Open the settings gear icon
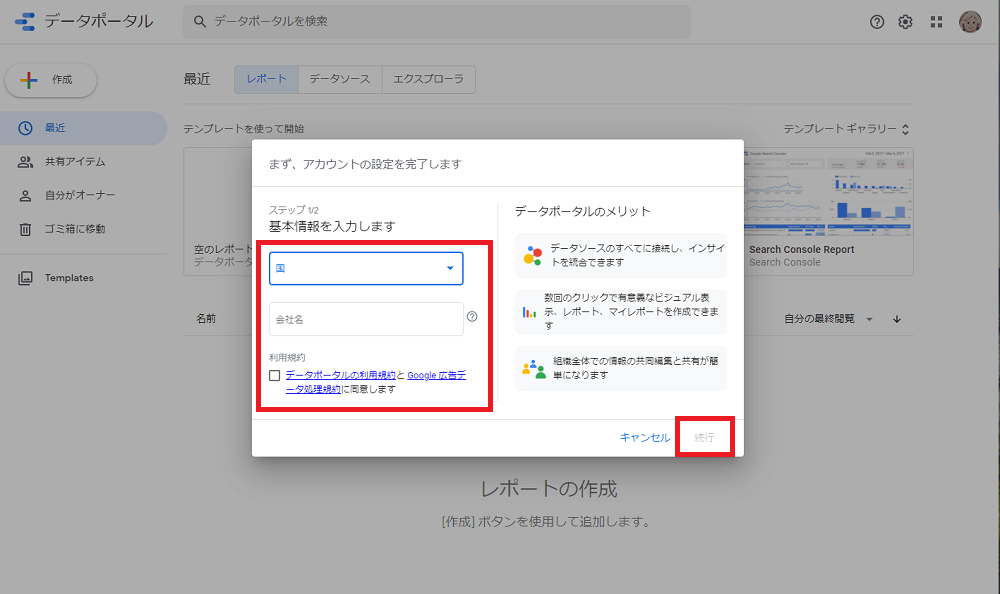Viewport: 1000px width, 594px height. coord(905,20)
